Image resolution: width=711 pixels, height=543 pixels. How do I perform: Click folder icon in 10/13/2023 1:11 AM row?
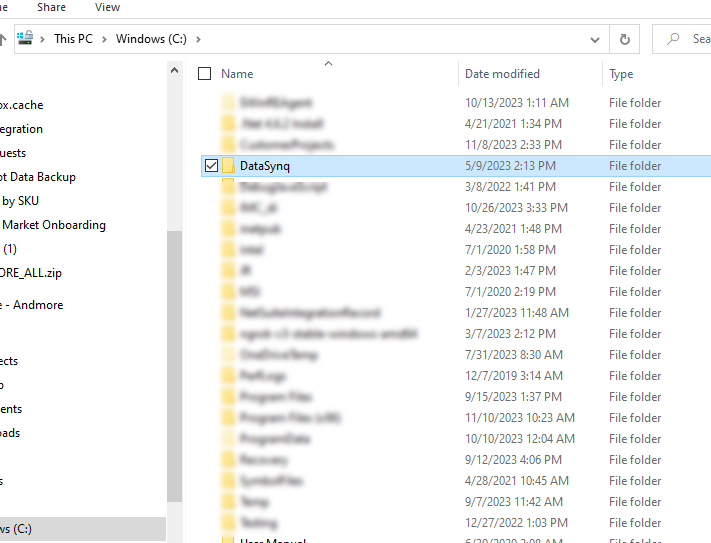coord(228,102)
